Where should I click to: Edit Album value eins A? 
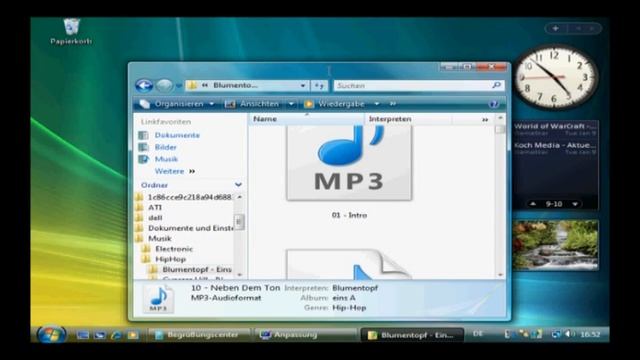click(x=344, y=298)
